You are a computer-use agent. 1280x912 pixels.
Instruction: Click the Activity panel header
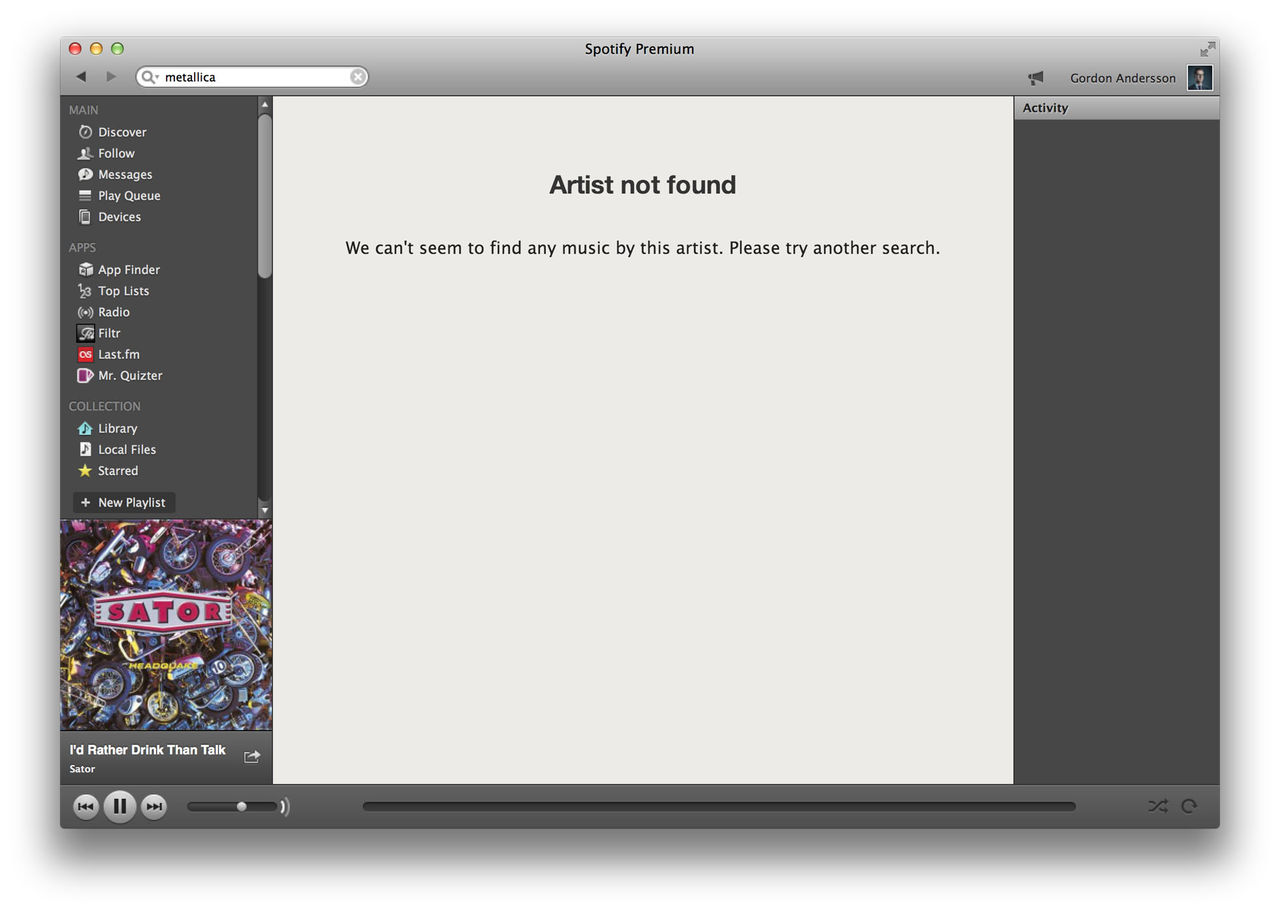tap(1117, 108)
